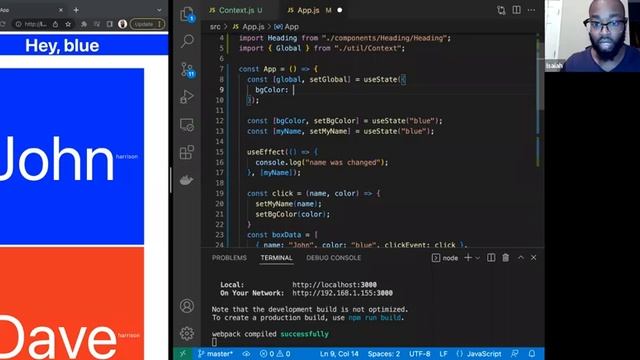Image resolution: width=640 pixels, height=360 pixels.
Task: Open the http://192.168.1.155:3000 network link
Action: 342,293
